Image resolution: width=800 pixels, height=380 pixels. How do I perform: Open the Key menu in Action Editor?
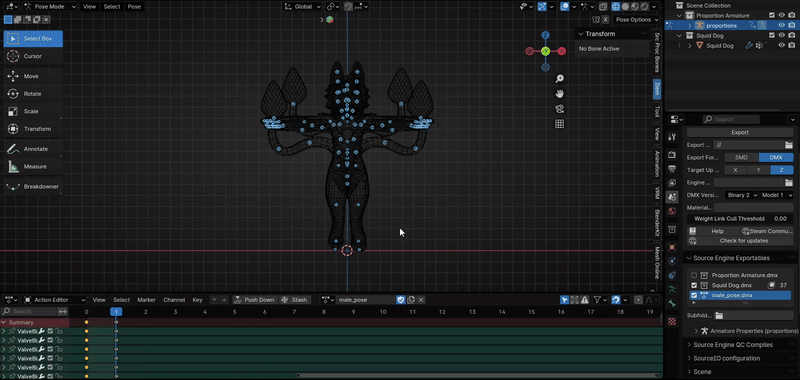197,300
